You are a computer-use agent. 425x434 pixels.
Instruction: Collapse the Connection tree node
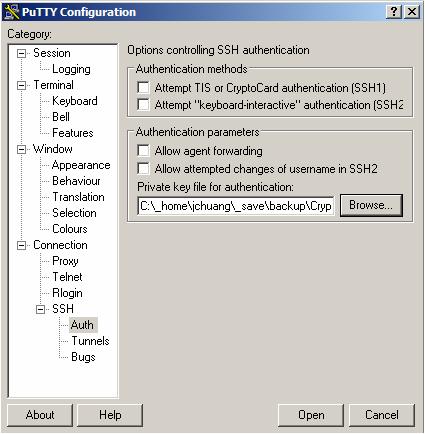click(22, 245)
